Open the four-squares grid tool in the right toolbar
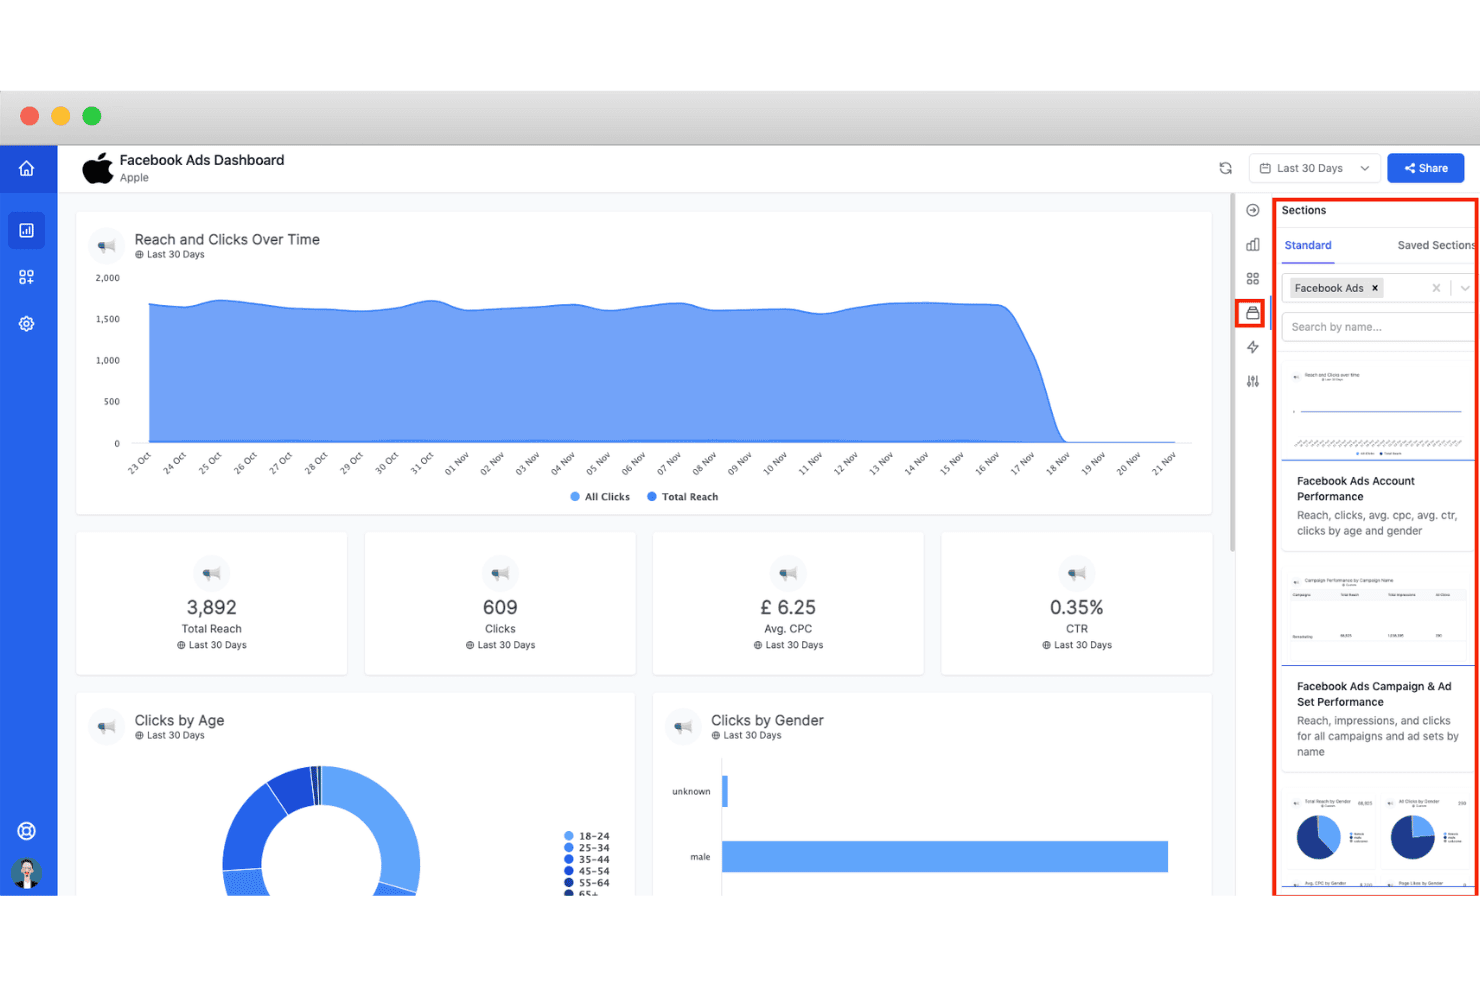This screenshot has height=987, width=1480. click(x=1253, y=279)
